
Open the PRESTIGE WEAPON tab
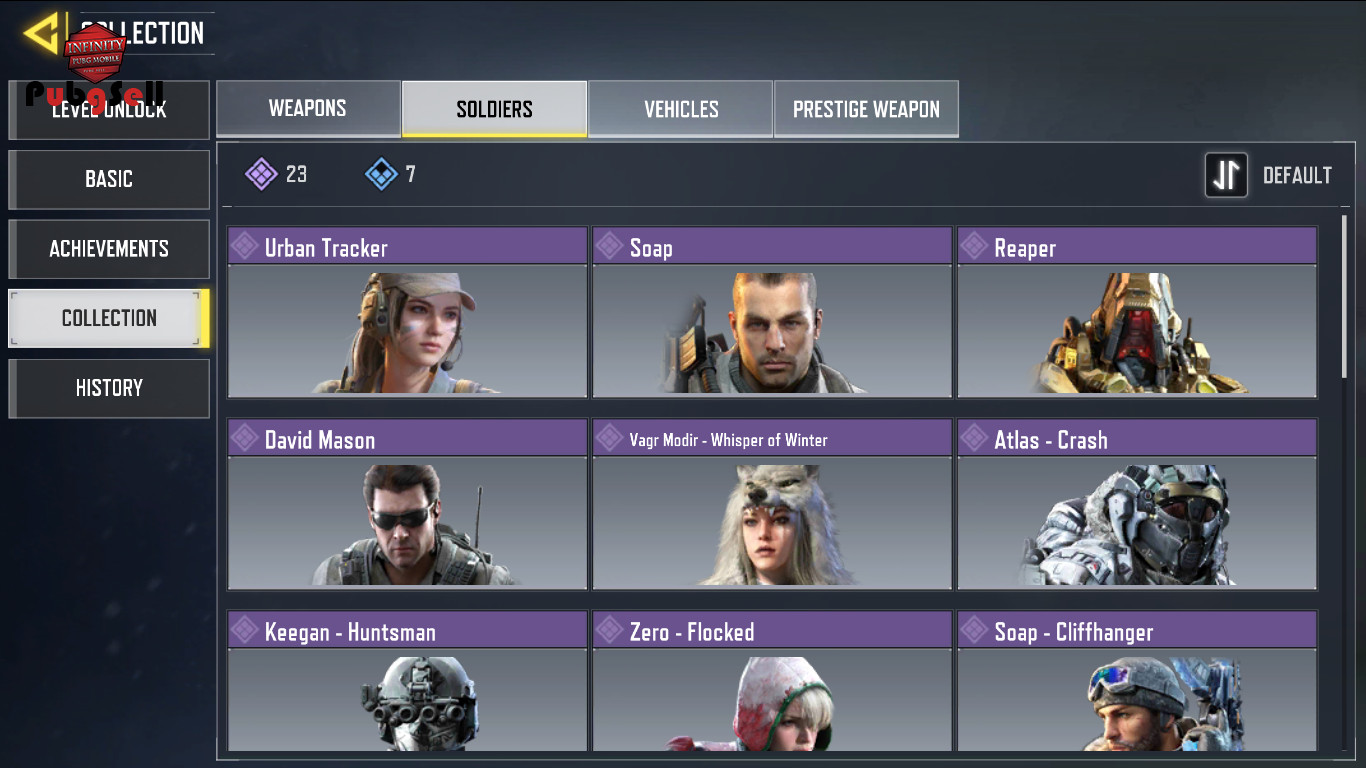tap(866, 109)
